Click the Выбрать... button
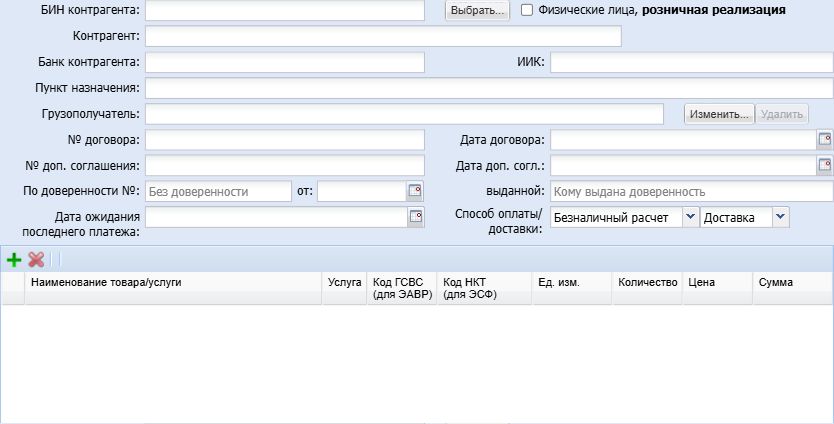Image resolution: width=834 pixels, height=424 pixels. click(477, 11)
